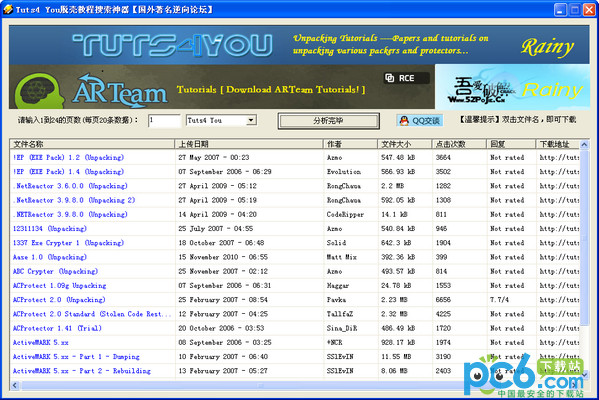Screen dimensions: 599x400
Task: Open the Tuts4 You source dropdown
Action: [251, 120]
